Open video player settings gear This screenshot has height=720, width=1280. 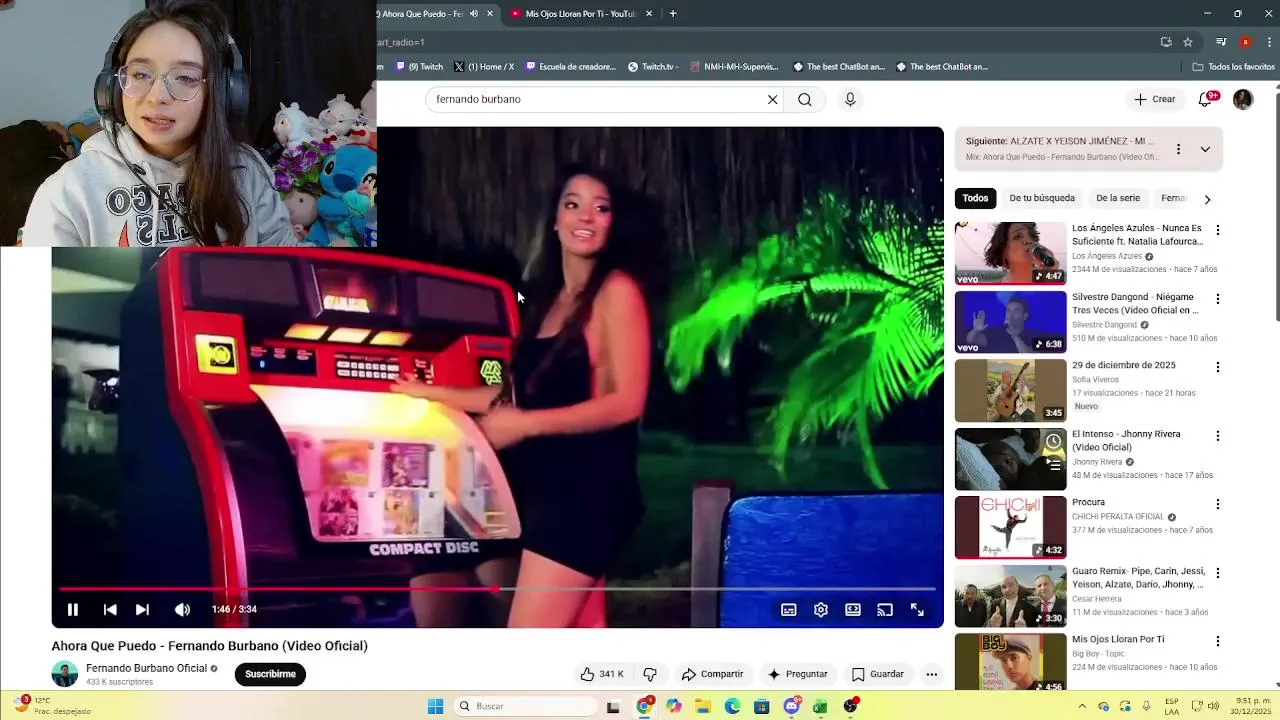coord(821,609)
